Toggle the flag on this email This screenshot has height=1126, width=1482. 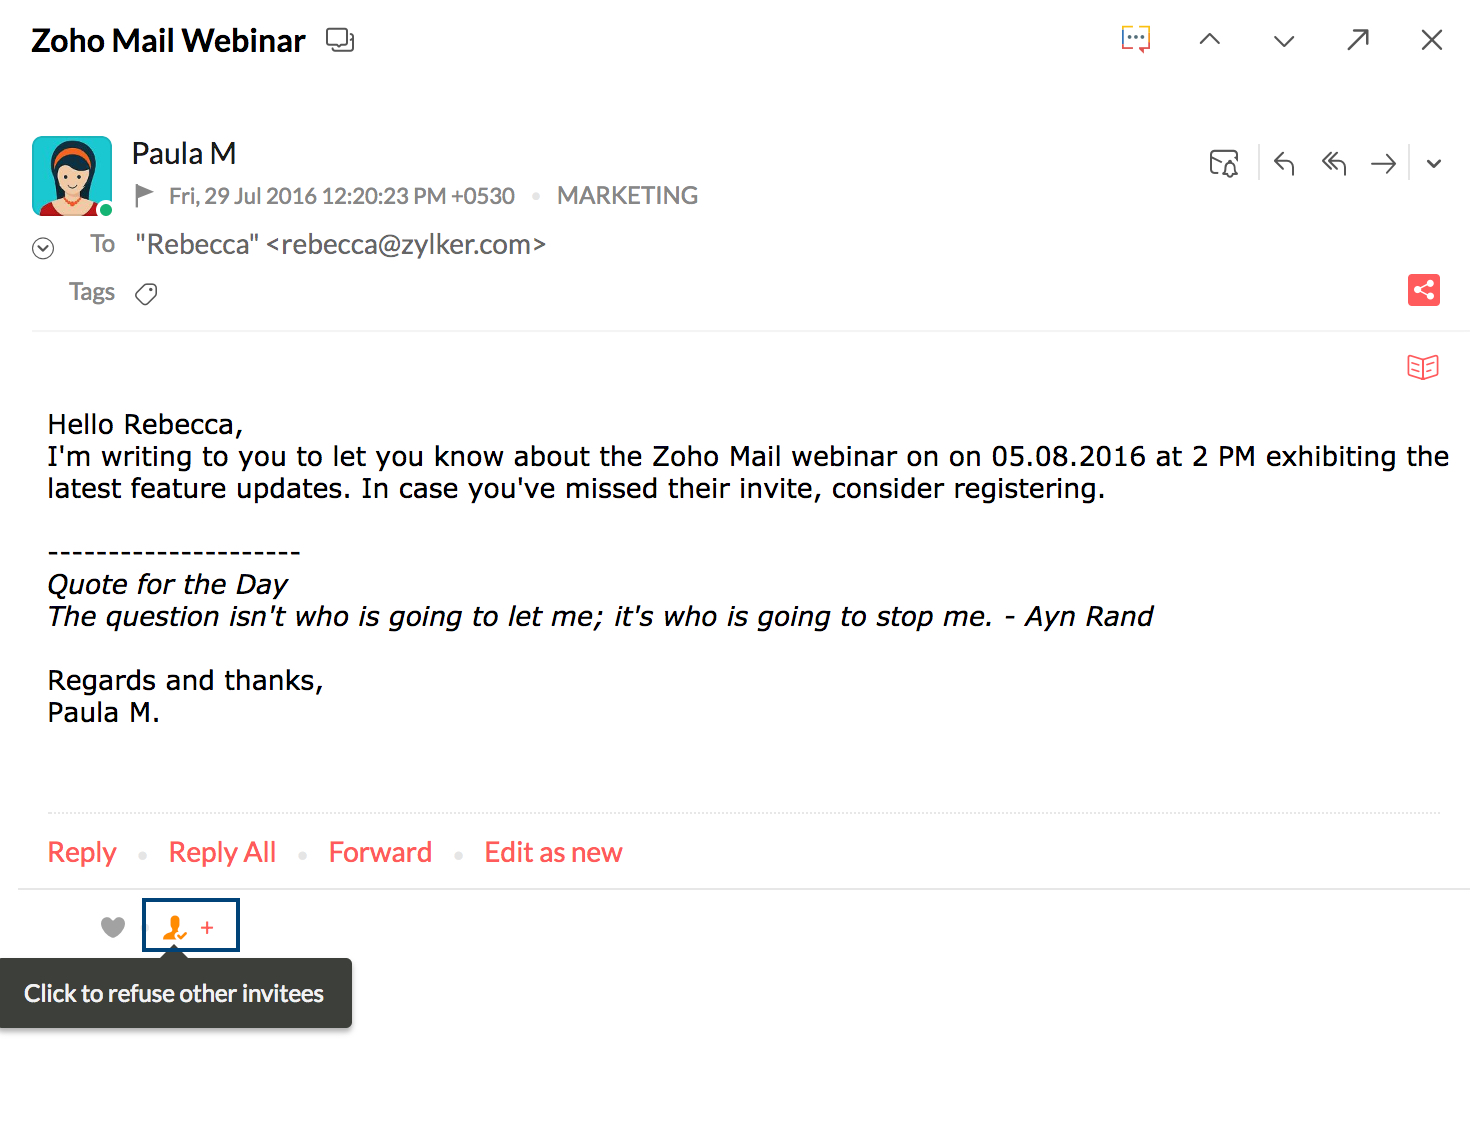144,195
